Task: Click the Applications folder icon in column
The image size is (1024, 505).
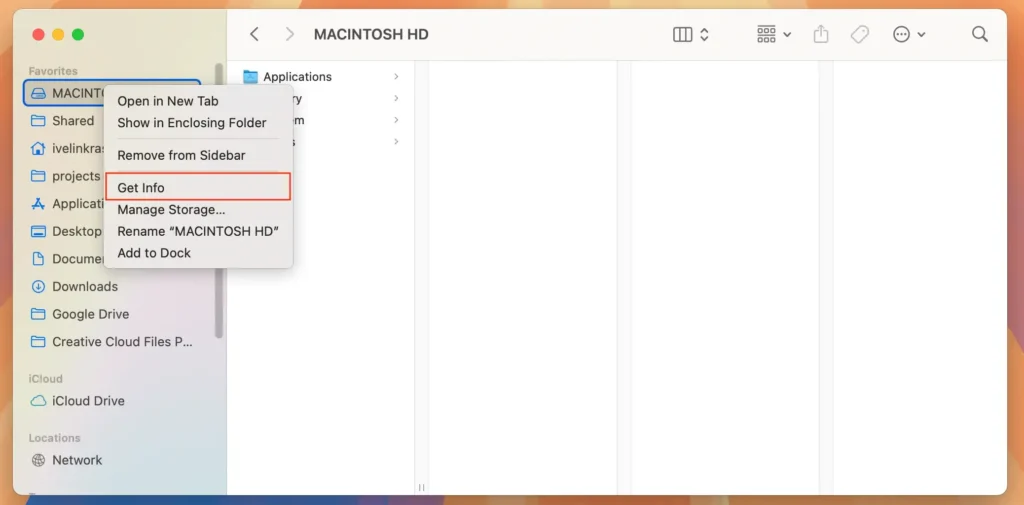Action: (x=251, y=76)
